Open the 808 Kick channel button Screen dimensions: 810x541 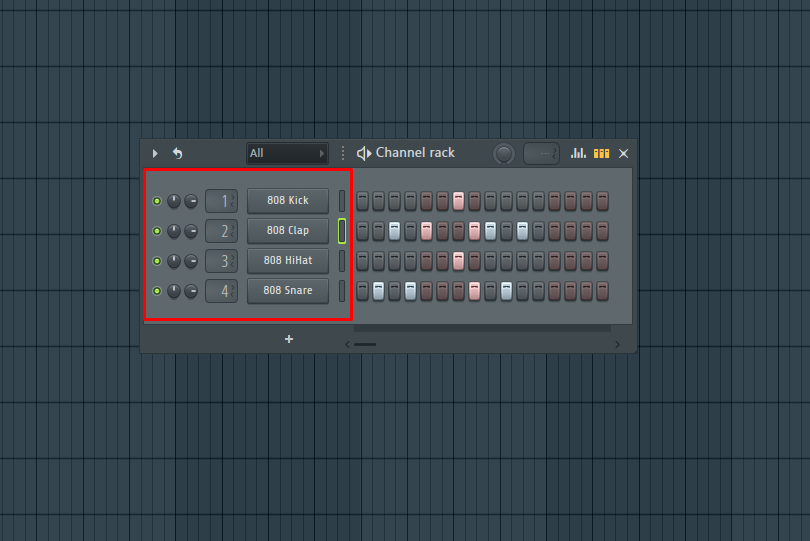(x=288, y=200)
